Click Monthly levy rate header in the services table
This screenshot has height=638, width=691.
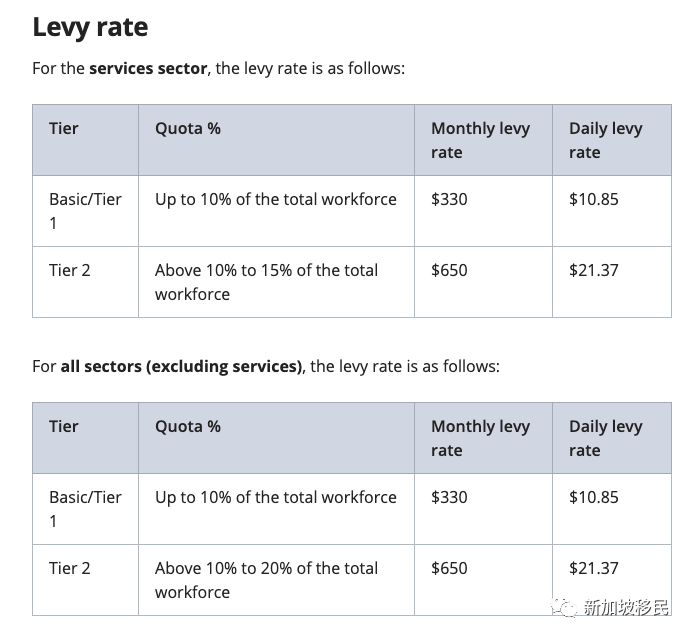[x=480, y=140]
